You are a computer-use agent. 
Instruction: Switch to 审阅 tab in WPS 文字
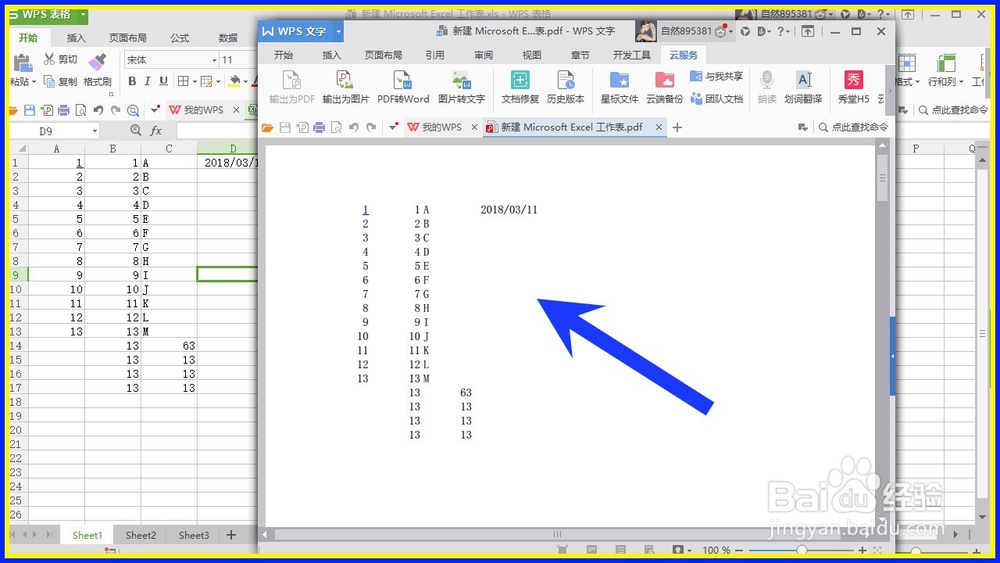[483, 55]
